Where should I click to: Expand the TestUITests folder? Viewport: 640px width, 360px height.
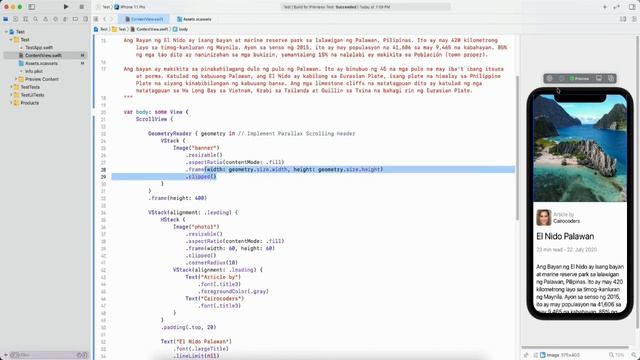click(11, 95)
